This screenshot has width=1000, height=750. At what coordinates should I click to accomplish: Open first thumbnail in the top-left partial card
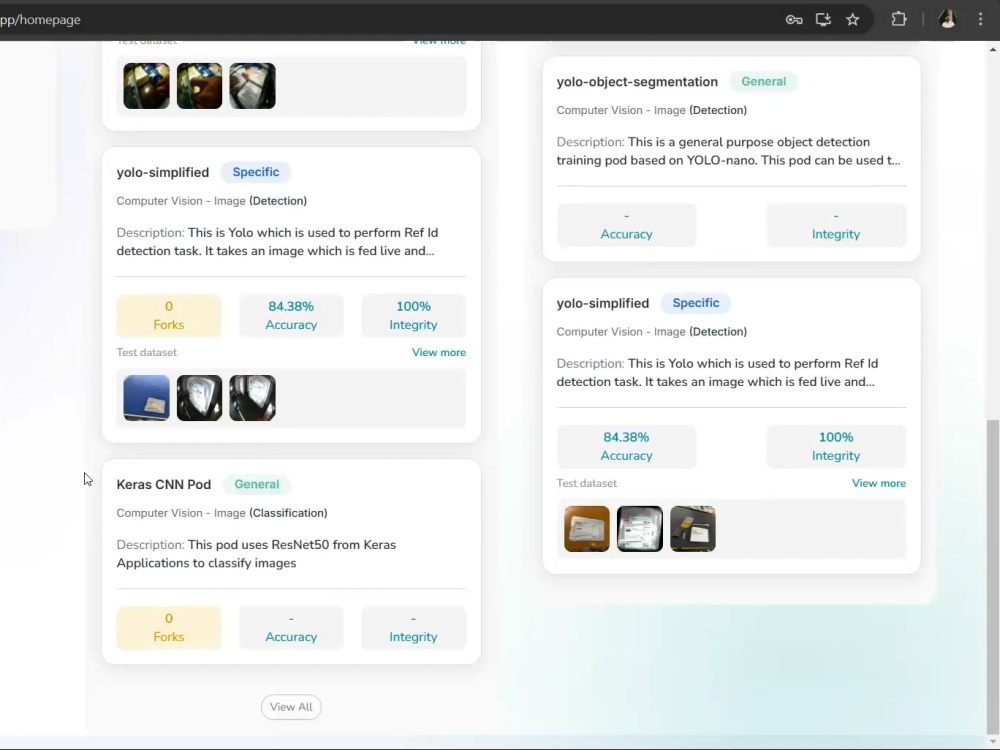147,85
